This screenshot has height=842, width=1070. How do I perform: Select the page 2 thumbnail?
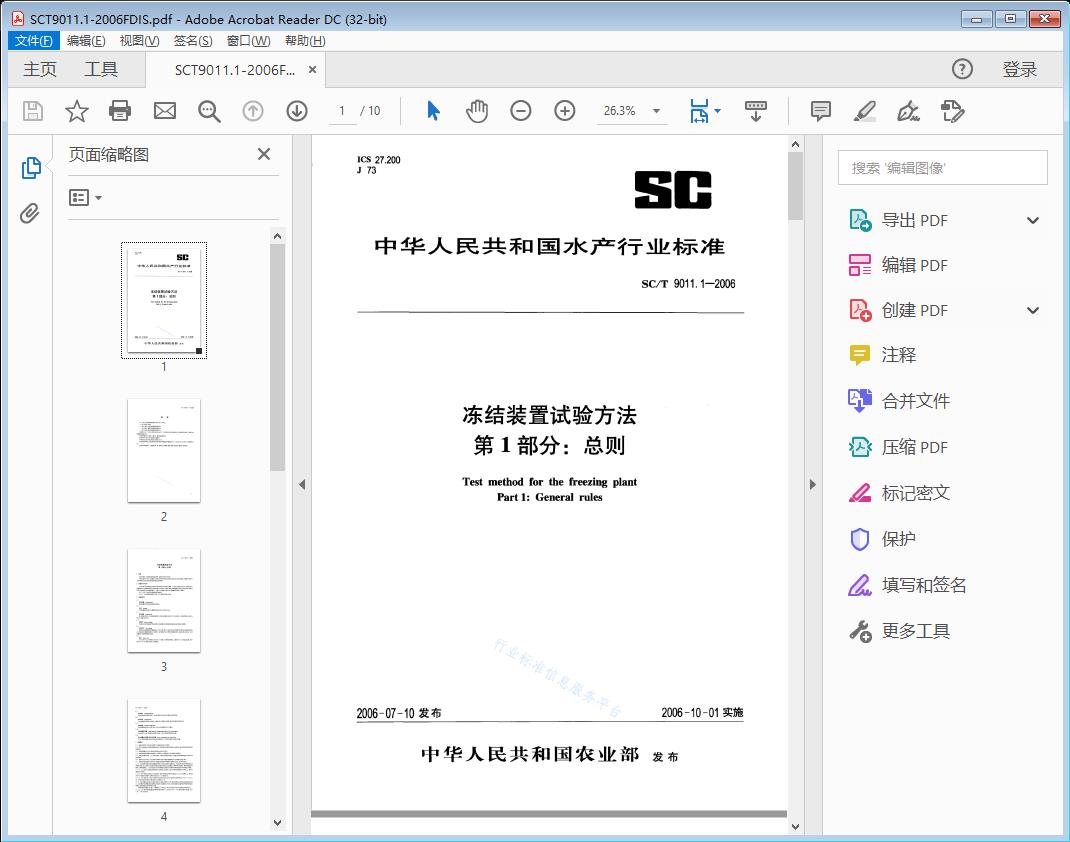163,451
